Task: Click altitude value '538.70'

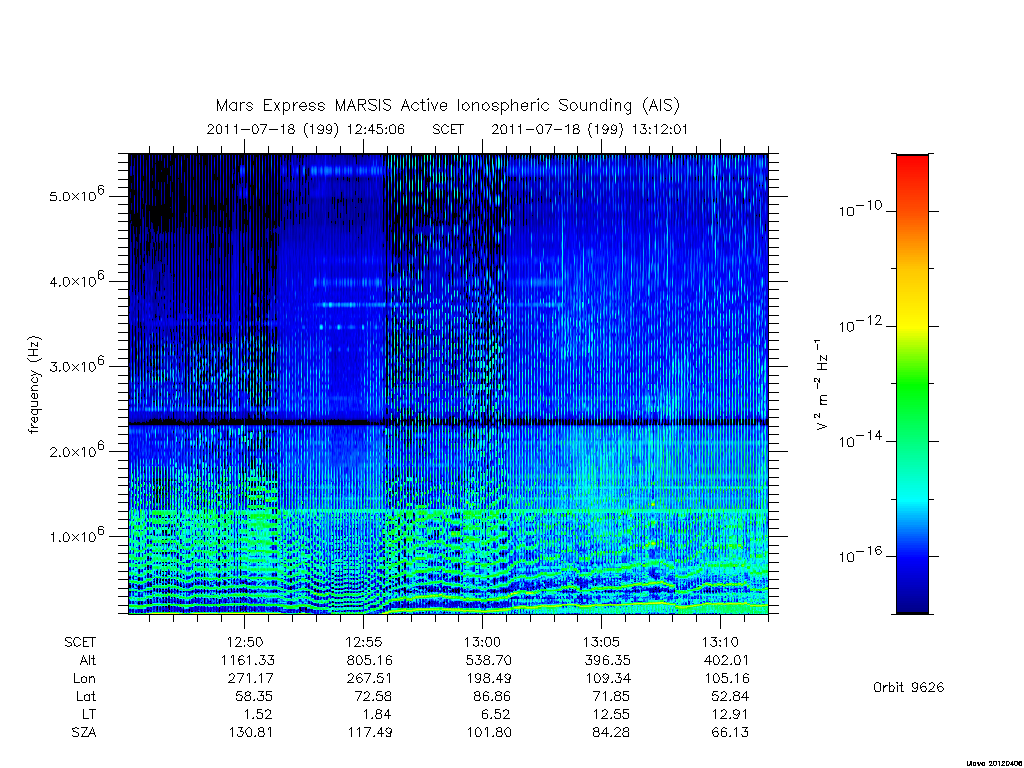Action: tap(488, 660)
